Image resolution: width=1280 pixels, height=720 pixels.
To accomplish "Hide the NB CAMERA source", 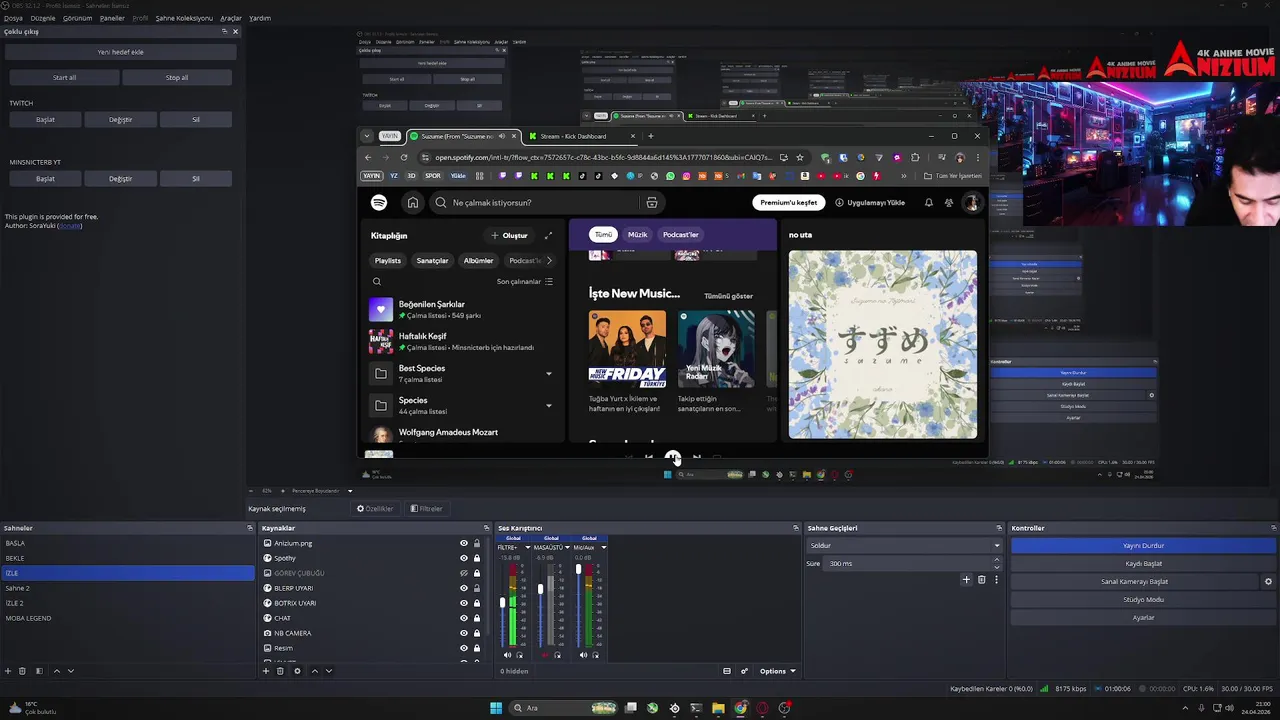I will (463, 633).
